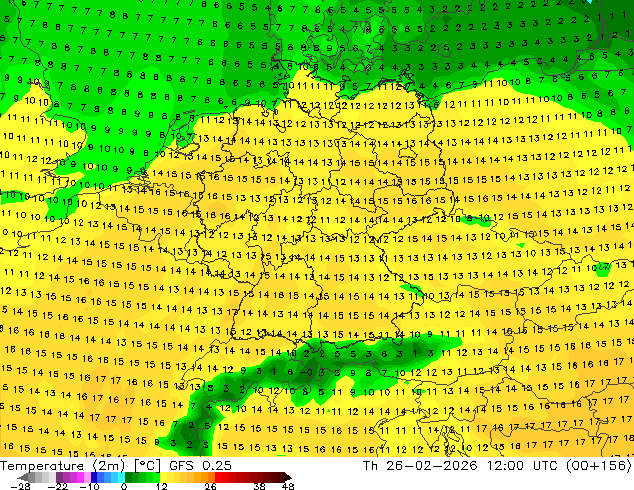Click the "-0" temperature value in the Alps
Image resolution: width=634 pixels, height=490 pixels.
306,373
